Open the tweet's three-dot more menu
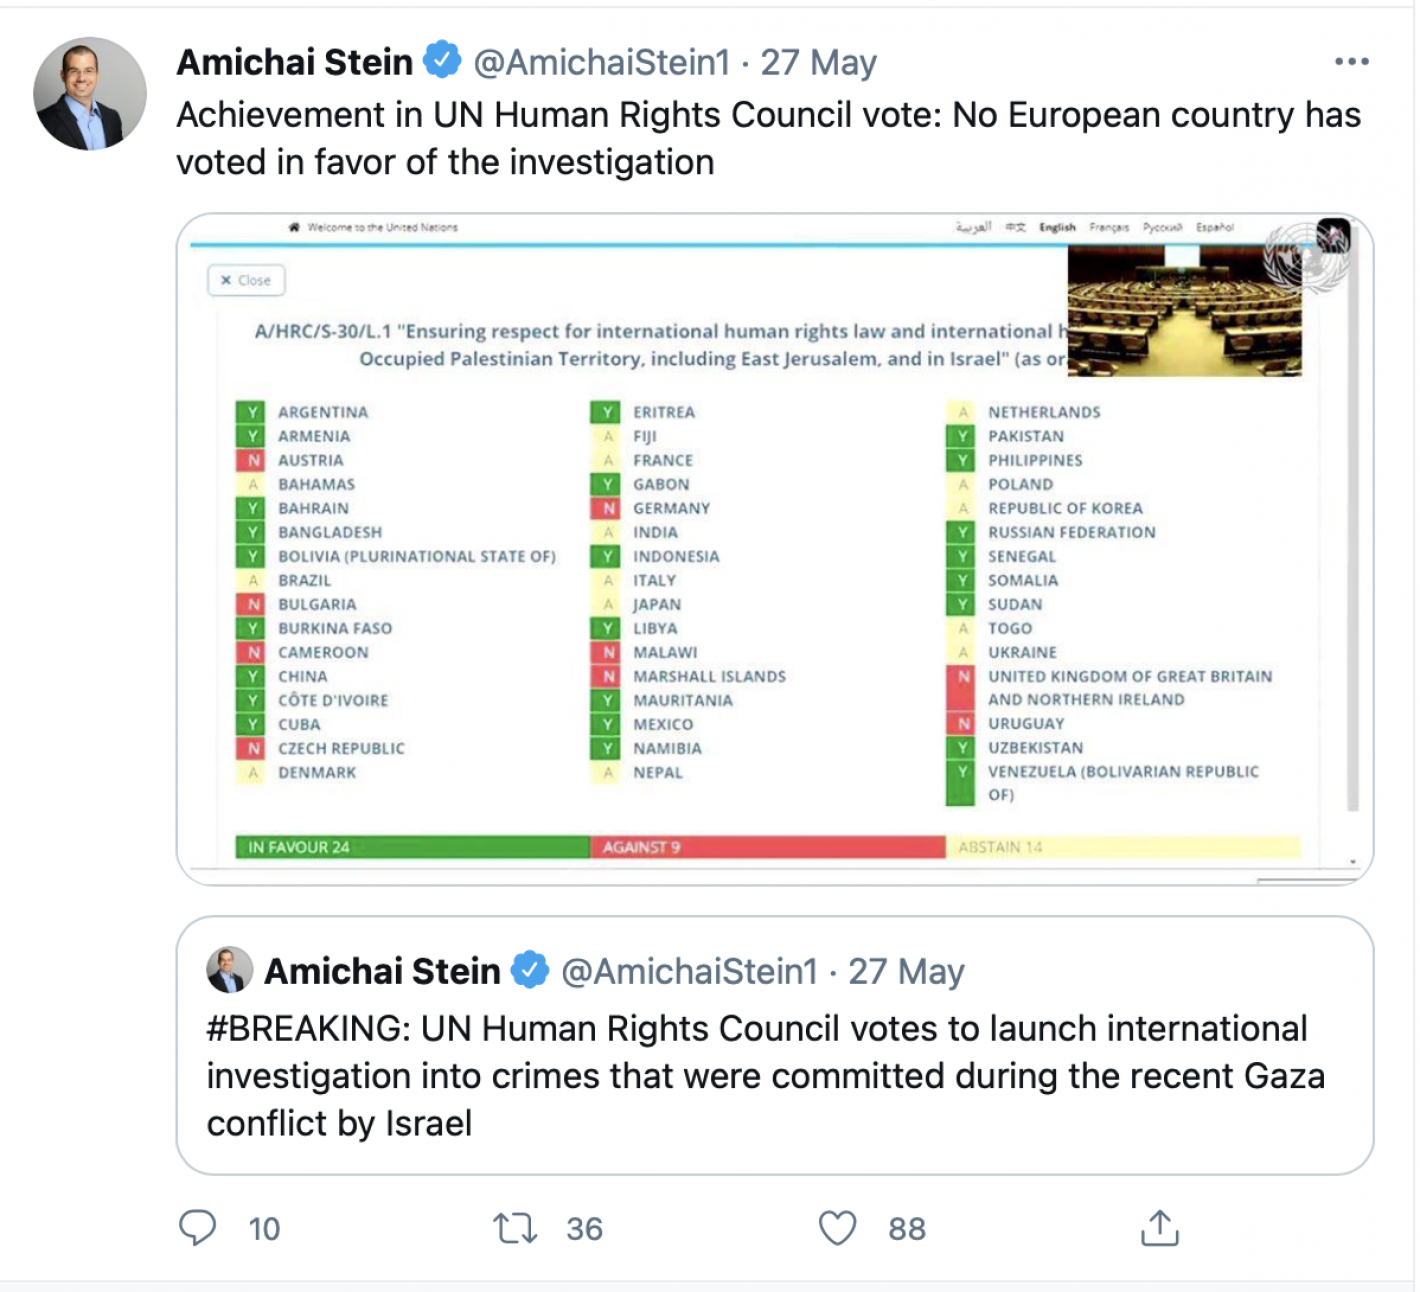This screenshot has height=1292, width=1420. coord(1351,62)
